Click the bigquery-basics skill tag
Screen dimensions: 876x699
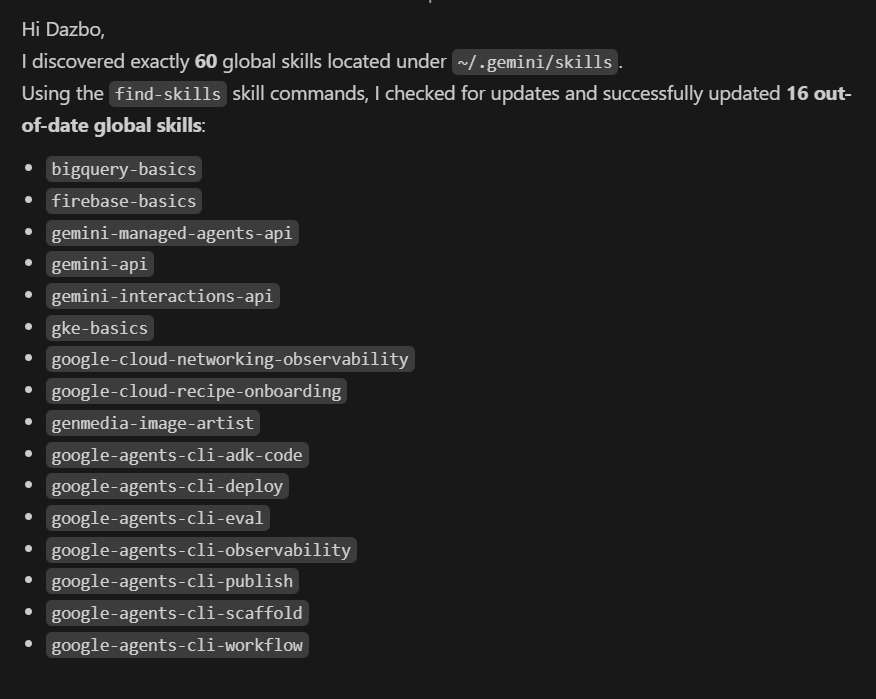(123, 169)
